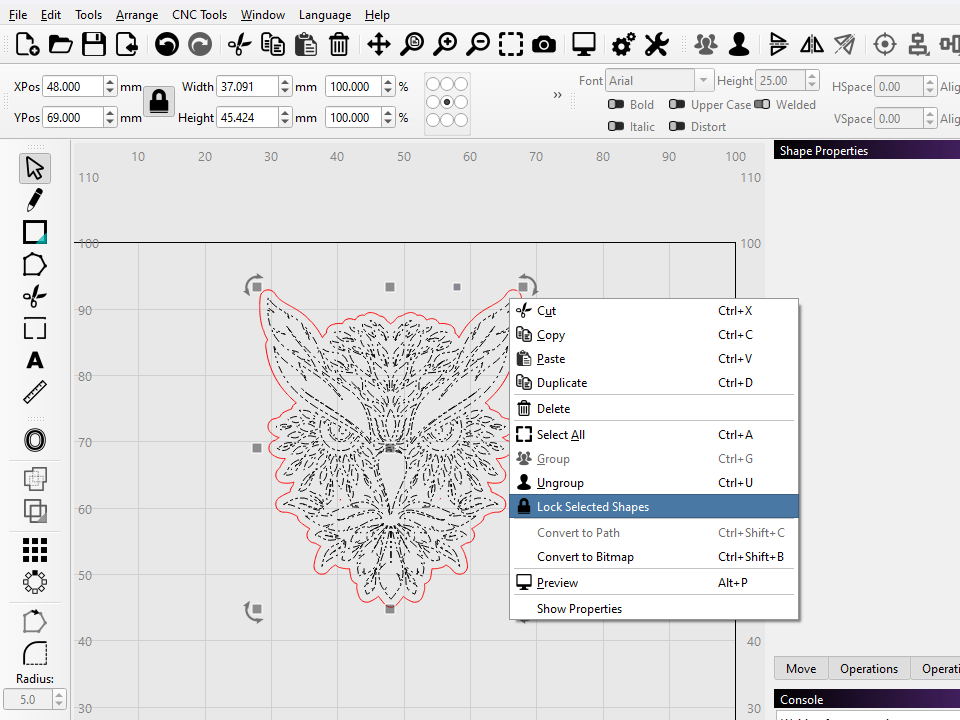
Task: Select the Text tool in left toolbar
Action: coord(35,360)
